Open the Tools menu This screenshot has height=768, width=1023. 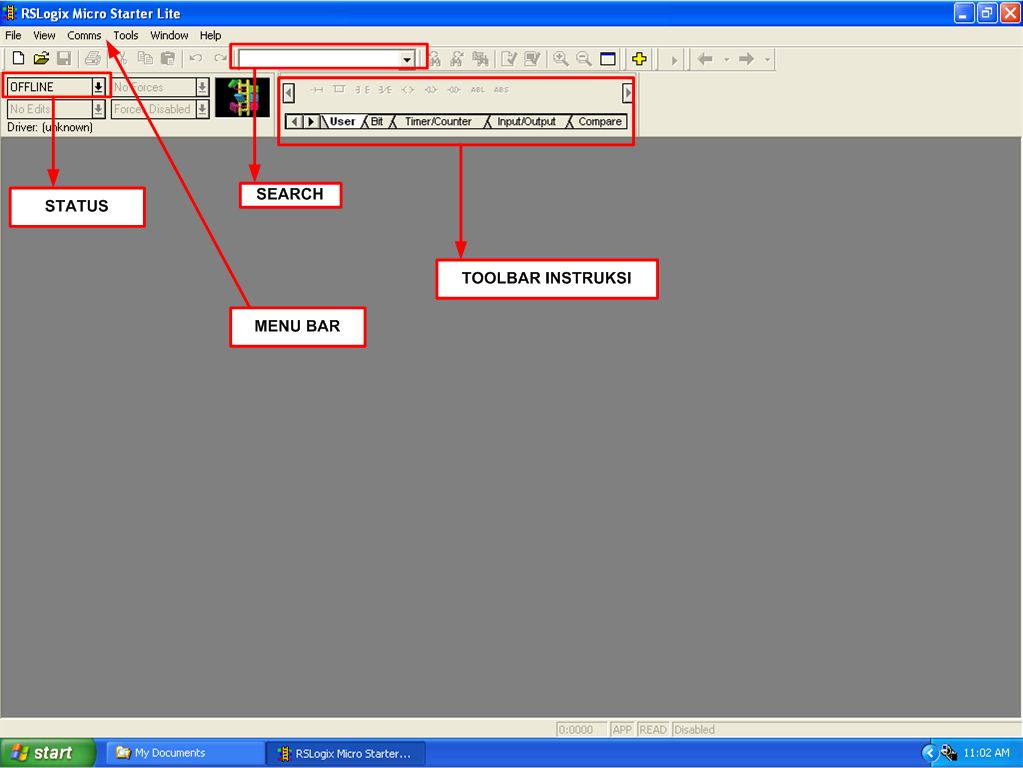pos(126,35)
